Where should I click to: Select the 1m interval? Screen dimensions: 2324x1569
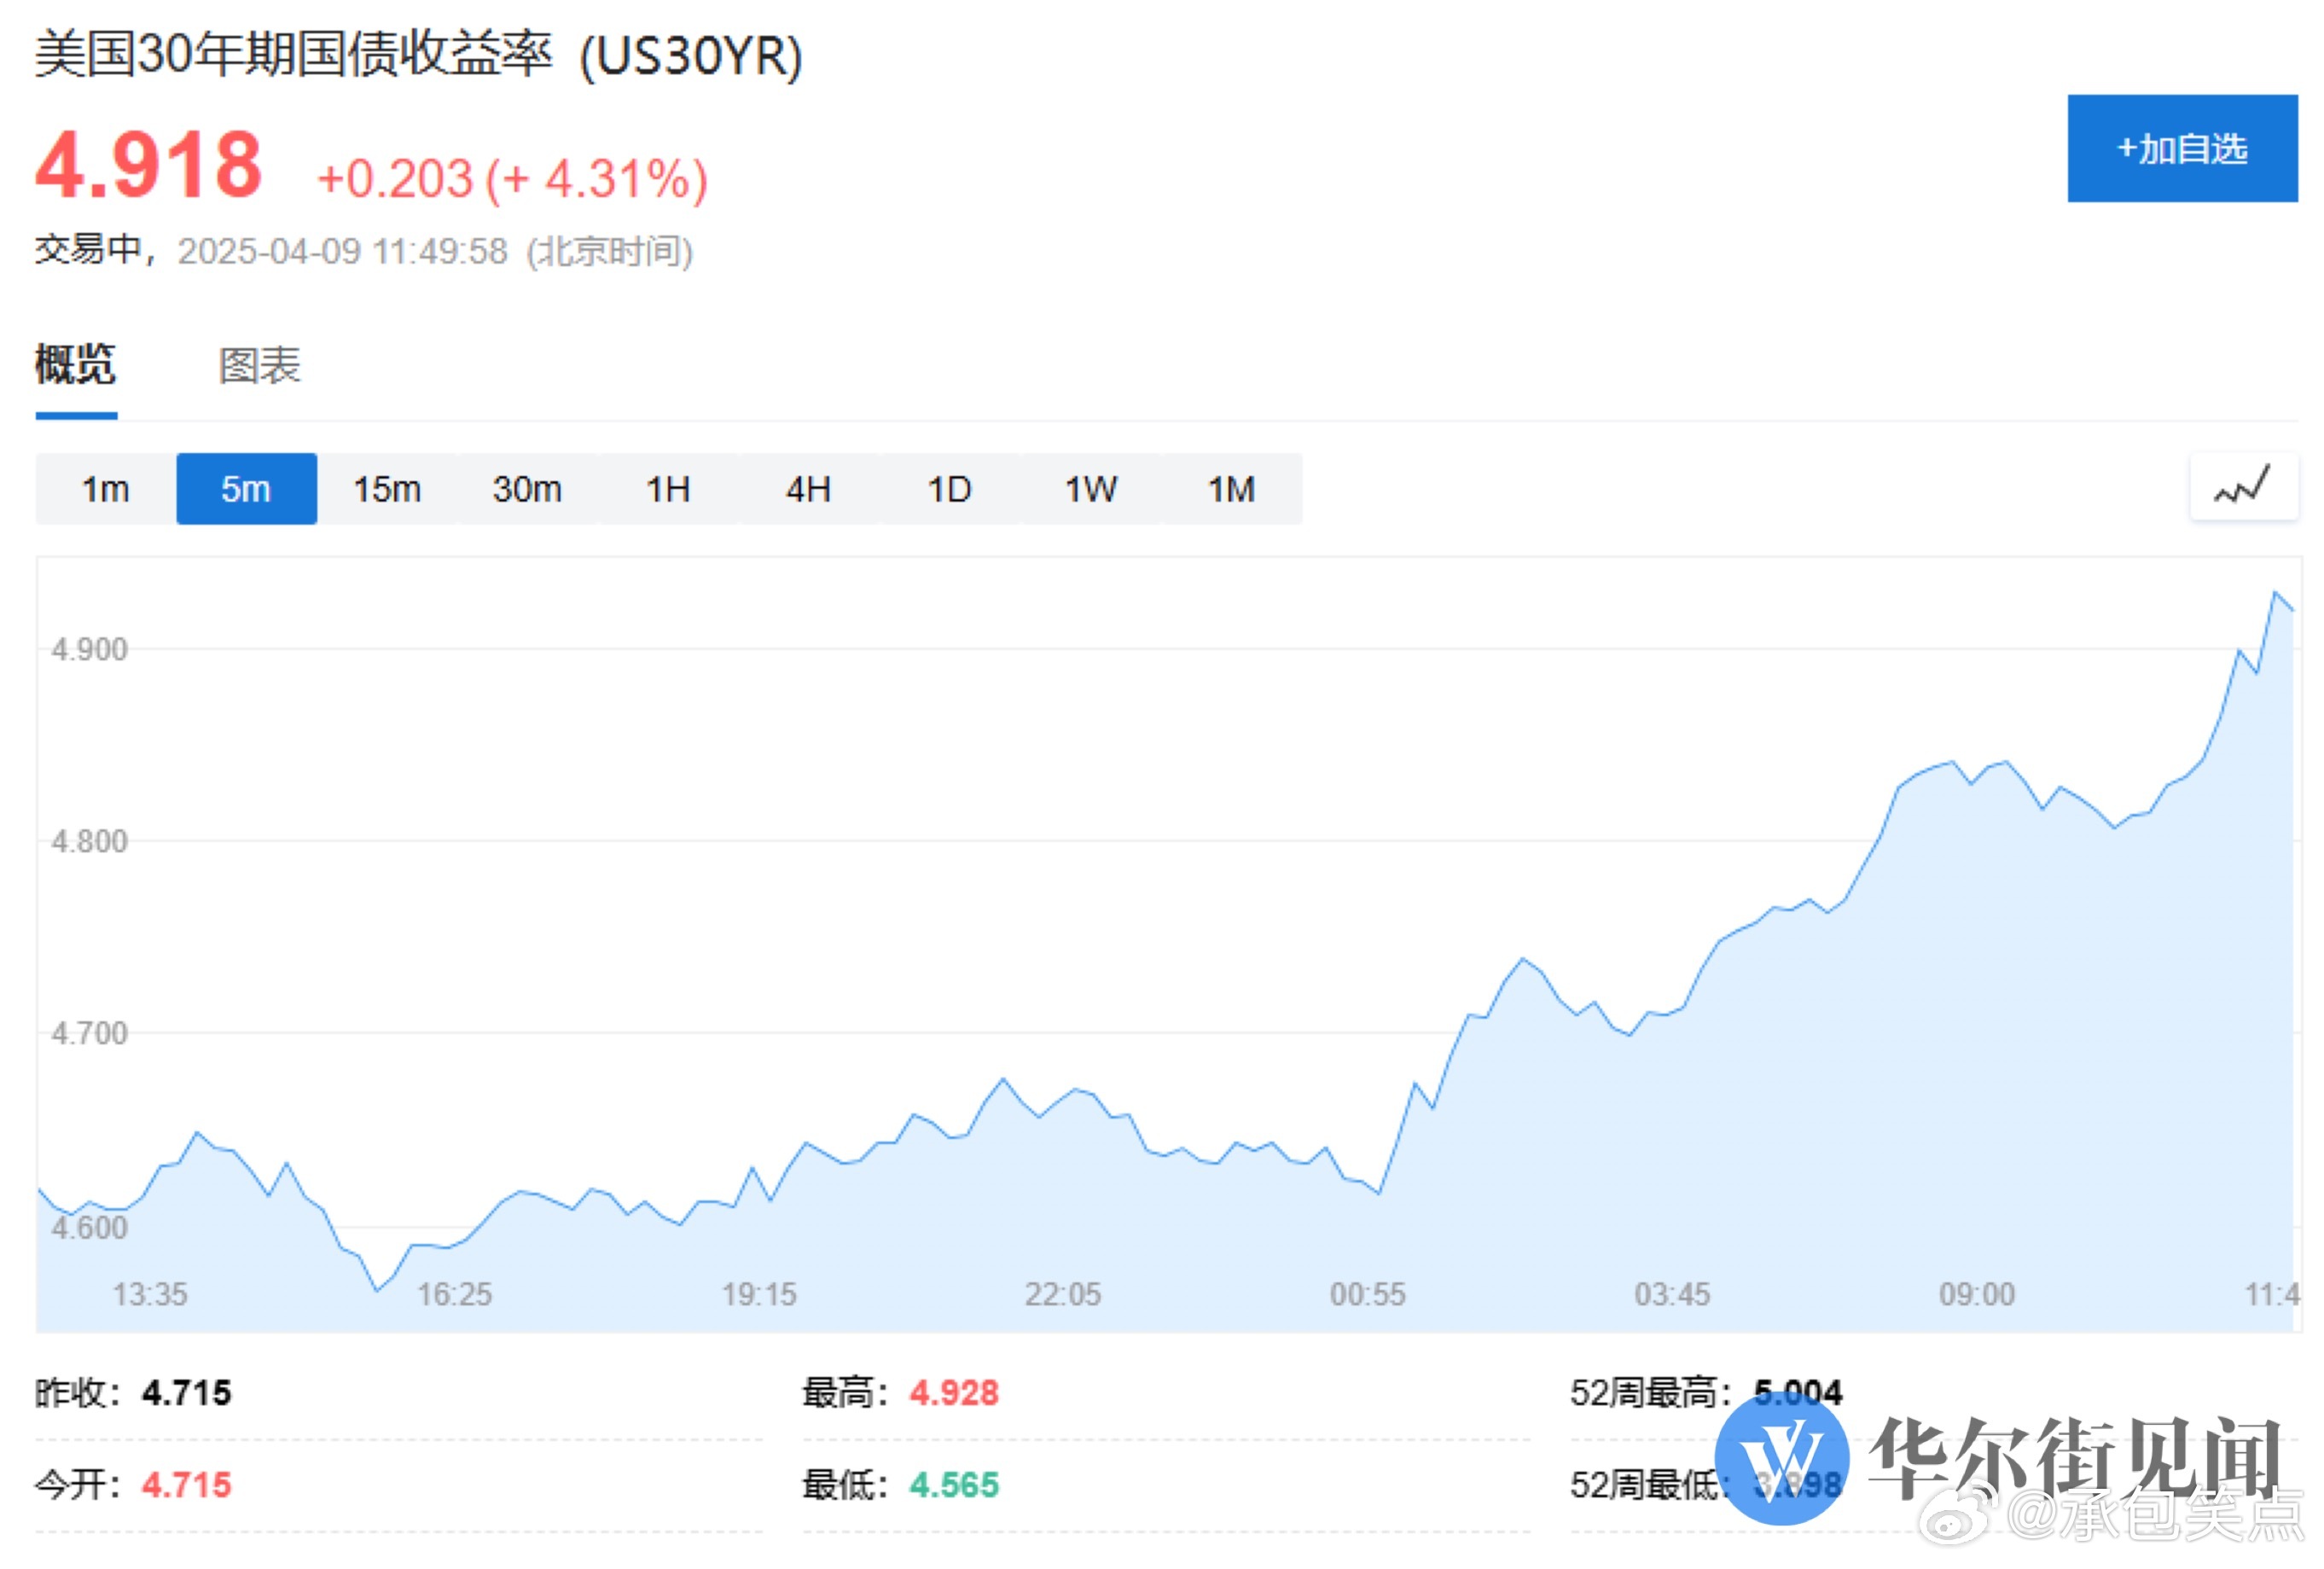click(x=105, y=489)
